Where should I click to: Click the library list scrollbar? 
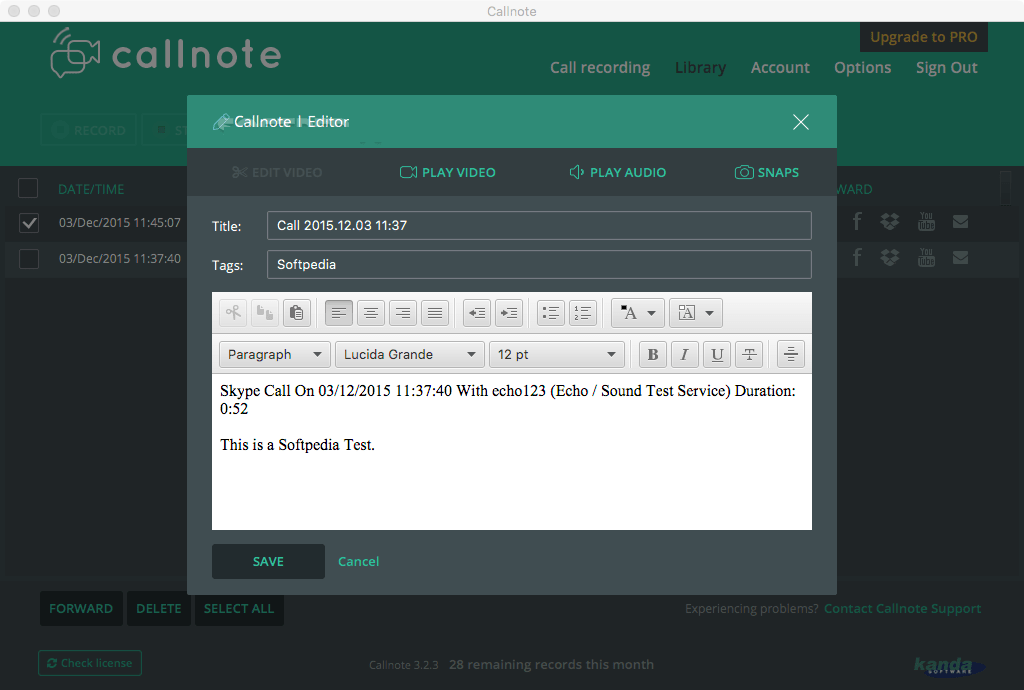(1006, 188)
